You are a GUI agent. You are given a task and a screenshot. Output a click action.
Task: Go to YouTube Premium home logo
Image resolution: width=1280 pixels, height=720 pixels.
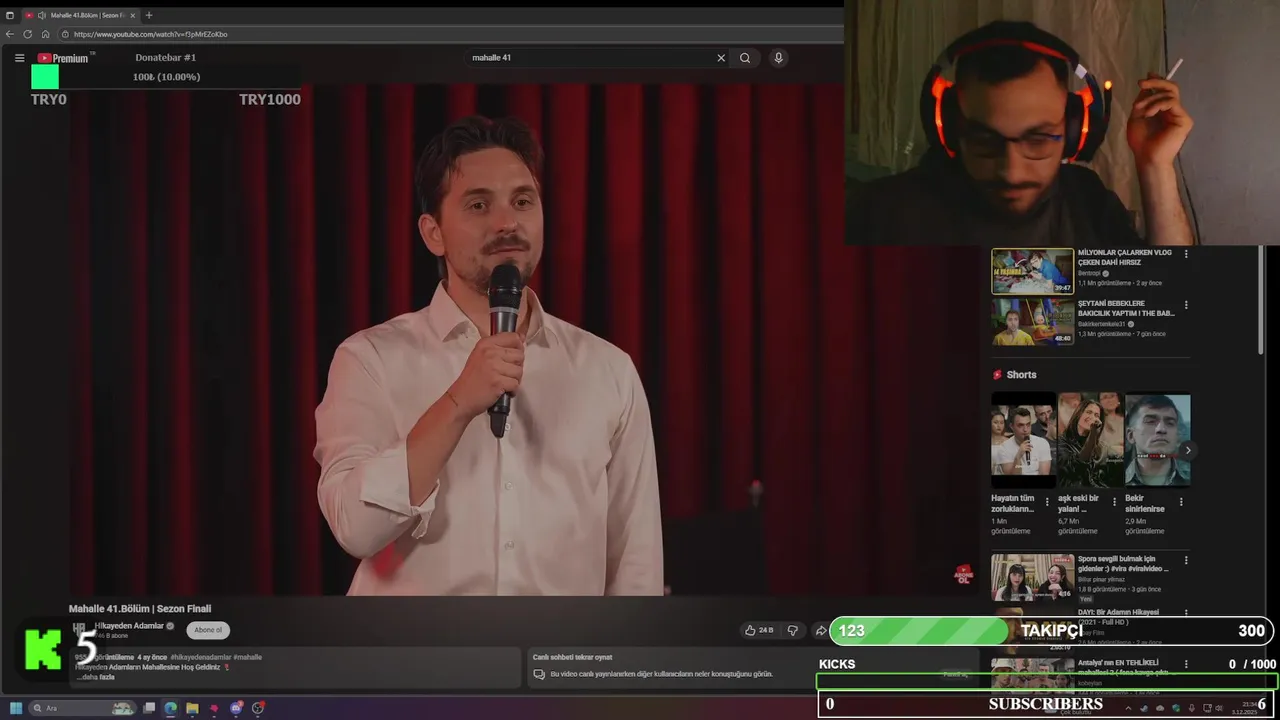[63, 58]
